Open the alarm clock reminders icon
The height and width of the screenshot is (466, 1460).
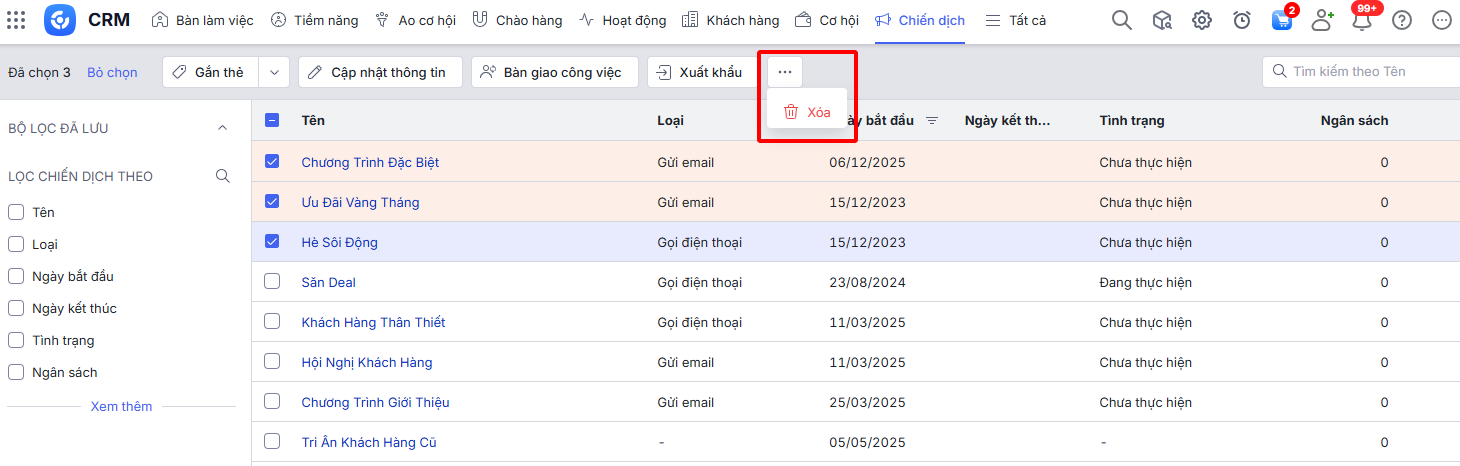(1242, 20)
